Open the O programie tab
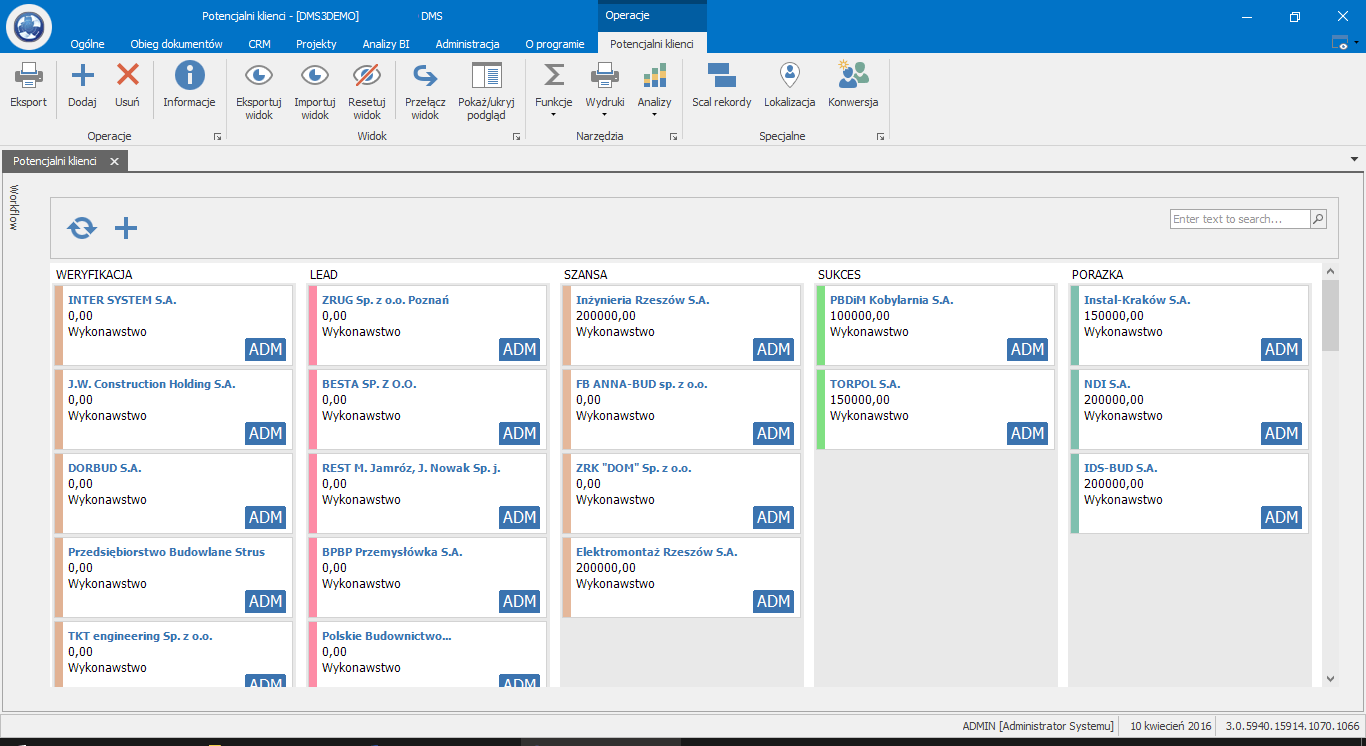The height and width of the screenshot is (746, 1366). [x=555, y=44]
